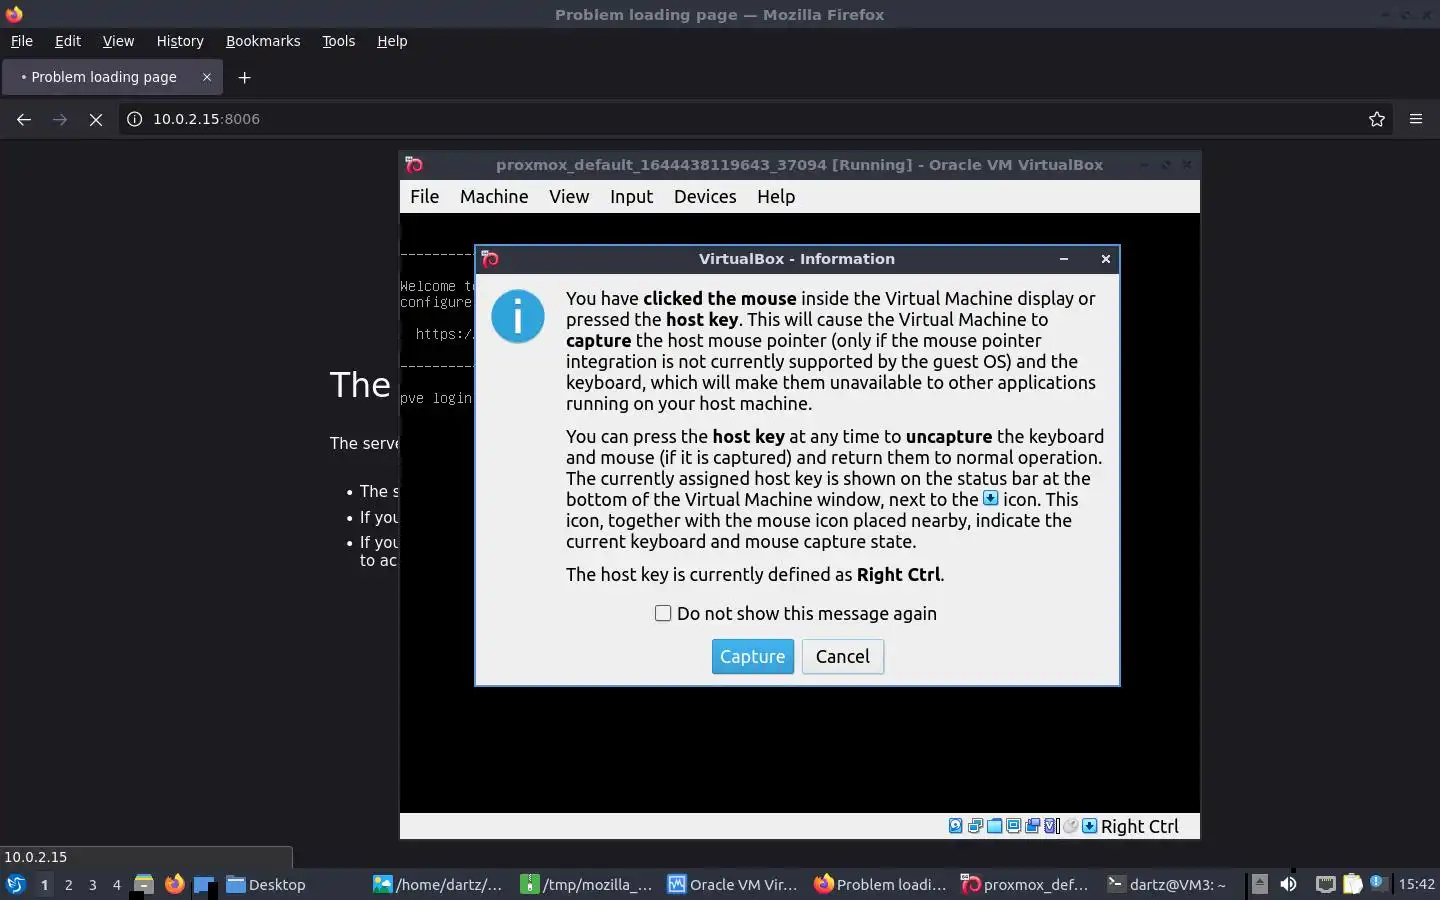Switch to workspace 1

tap(44, 884)
